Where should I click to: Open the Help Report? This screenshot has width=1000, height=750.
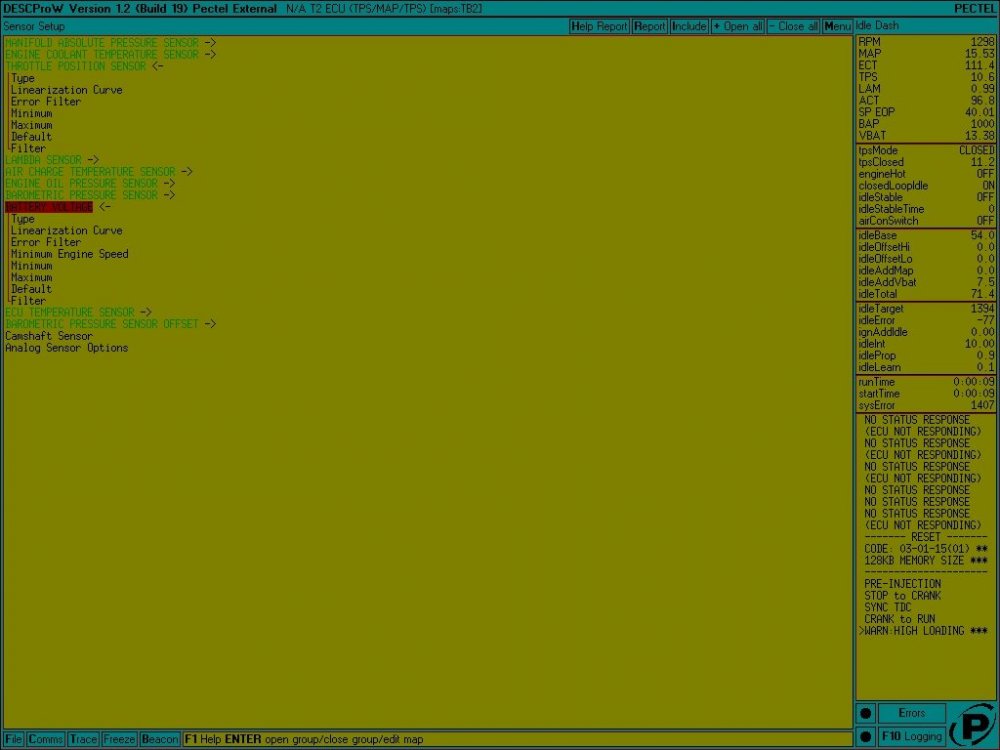[599, 26]
